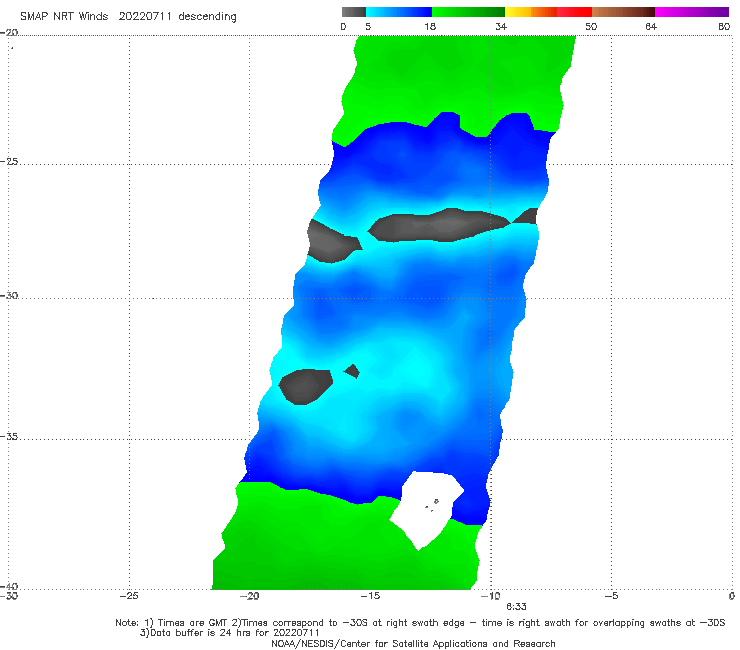Click the "-5" longitude label on the bottom axis
Screen dimensions: 740x650
coord(611,596)
